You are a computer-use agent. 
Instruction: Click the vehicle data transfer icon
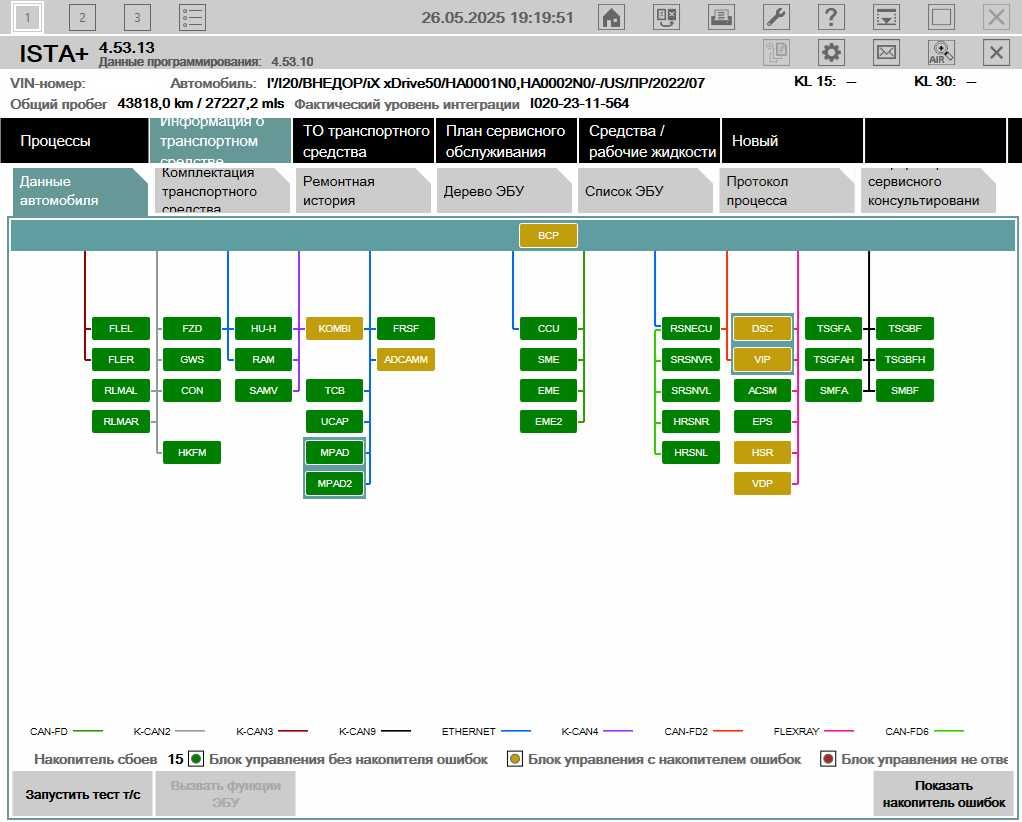[666, 17]
